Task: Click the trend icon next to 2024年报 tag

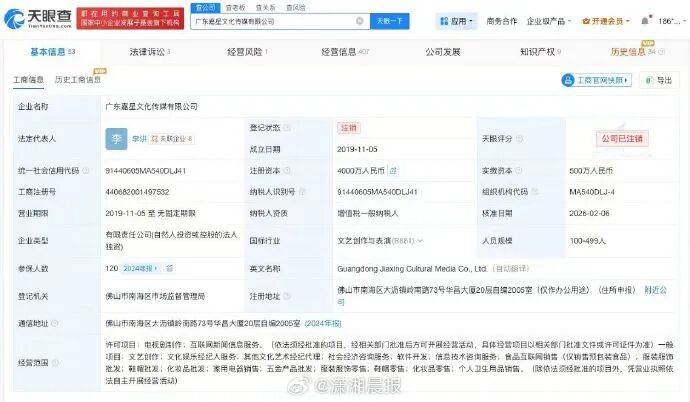Action: pyautogui.click(x=169, y=268)
